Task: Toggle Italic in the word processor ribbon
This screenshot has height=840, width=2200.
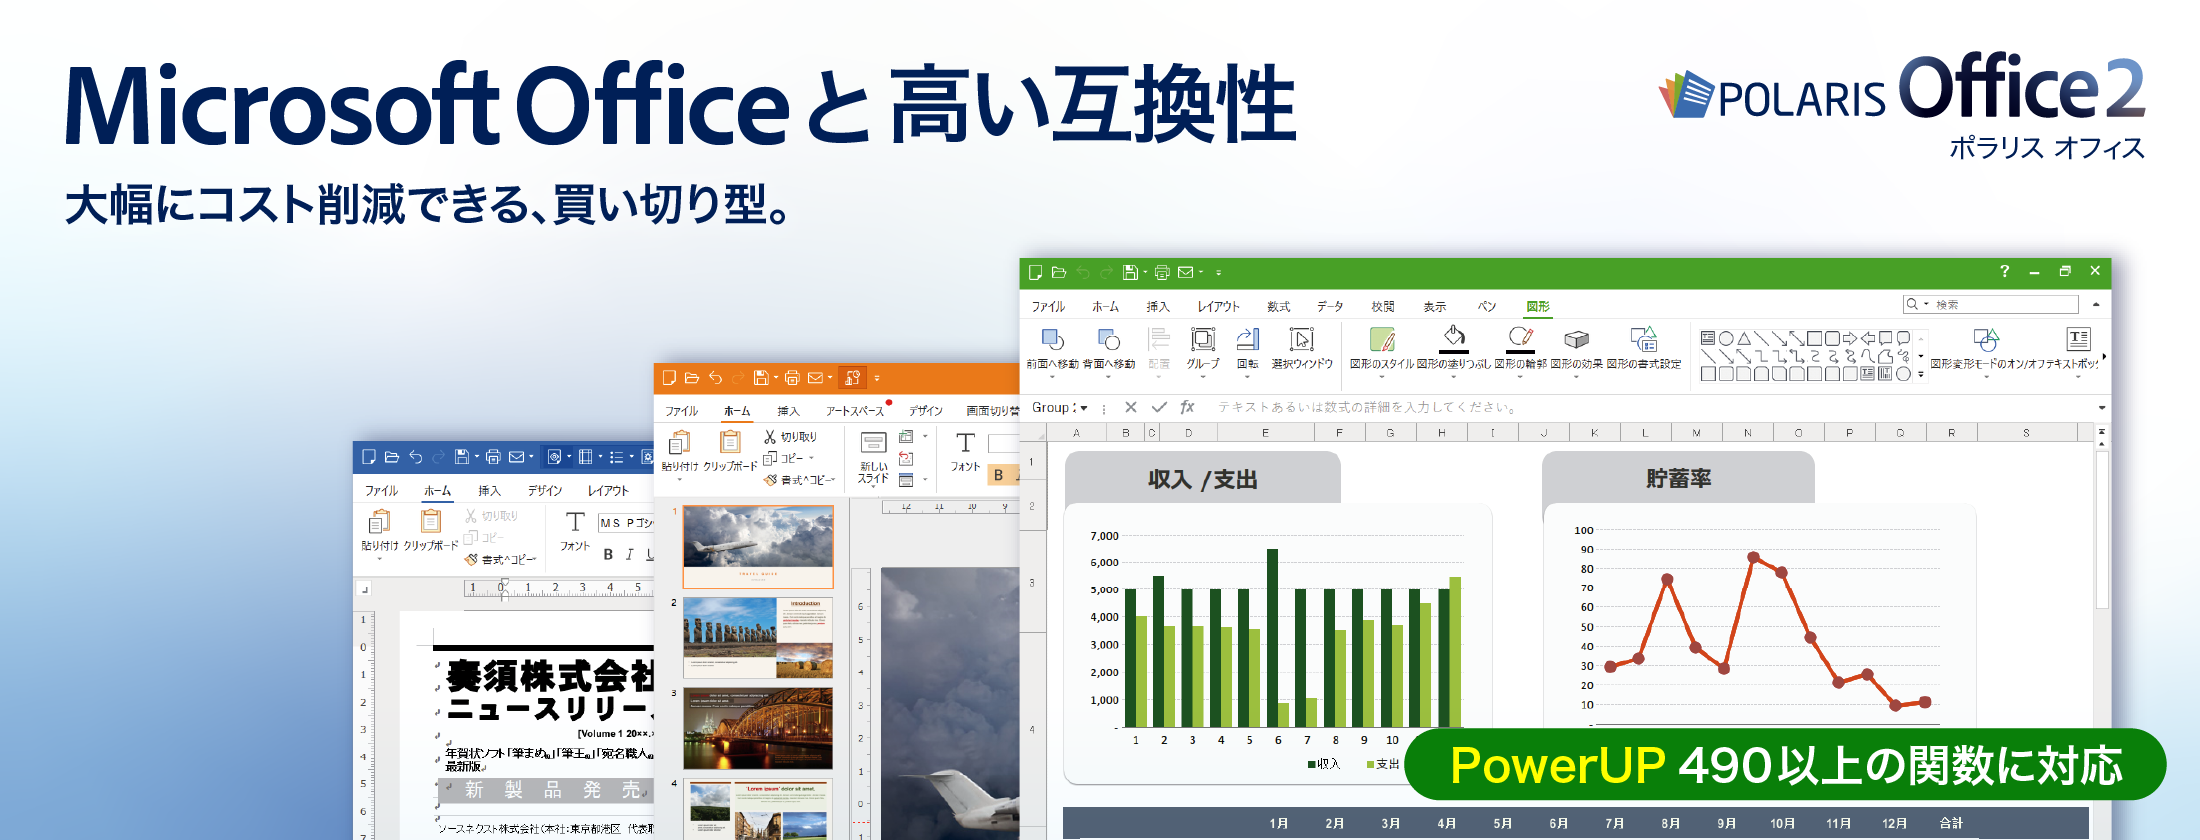Action: tap(629, 554)
